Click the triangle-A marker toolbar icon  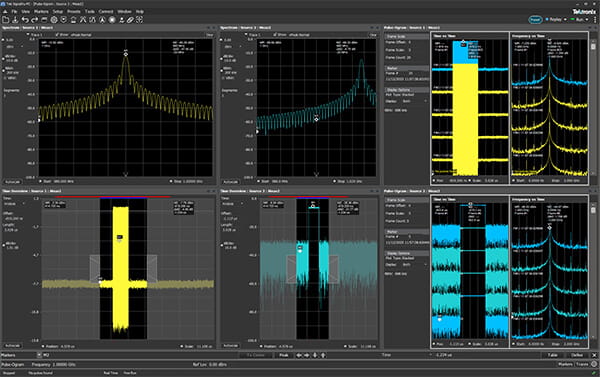(102, 20)
